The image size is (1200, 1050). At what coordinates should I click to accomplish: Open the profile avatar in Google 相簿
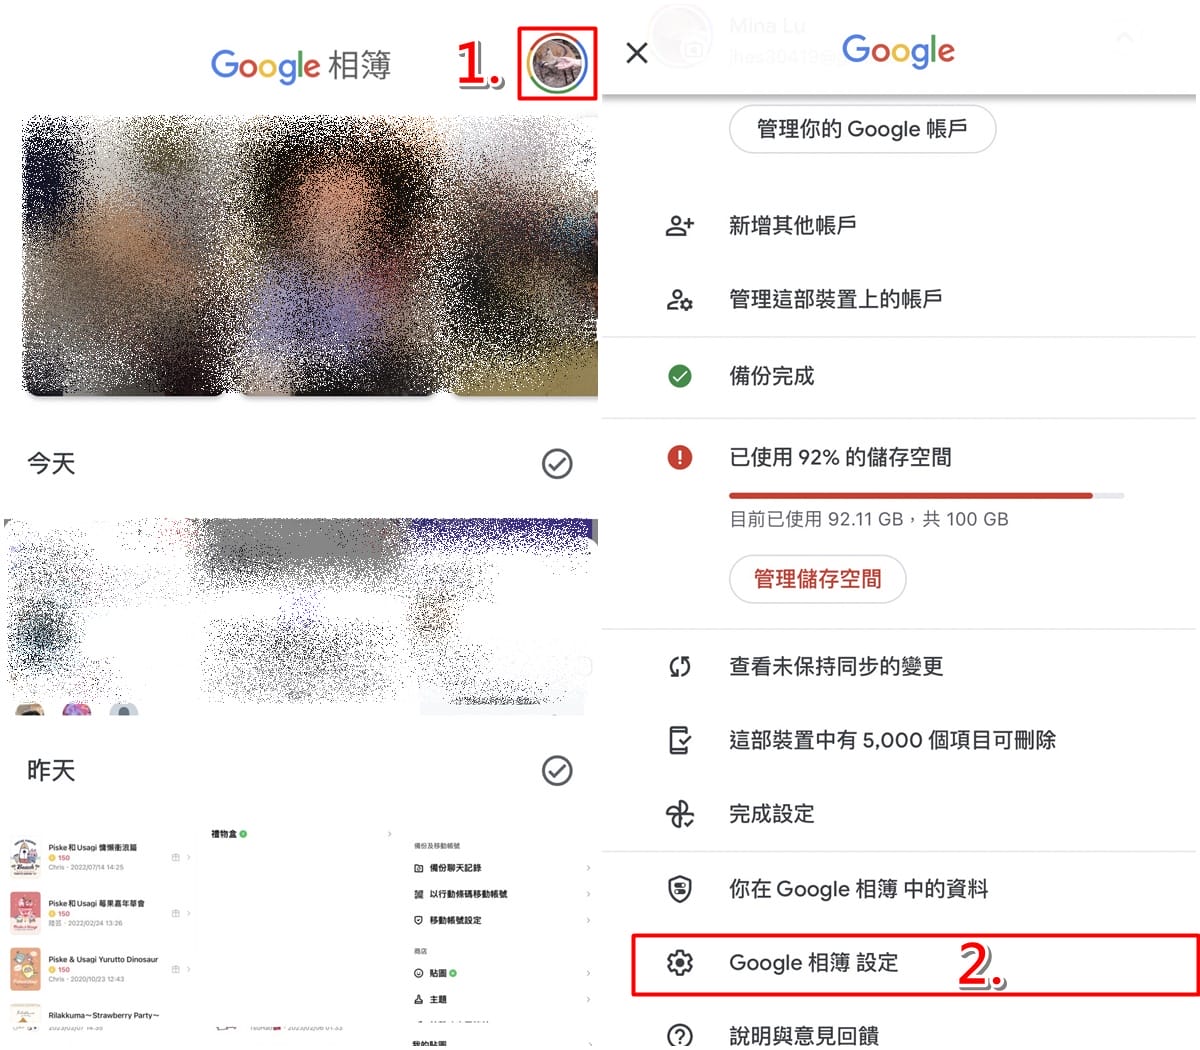[x=557, y=64]
